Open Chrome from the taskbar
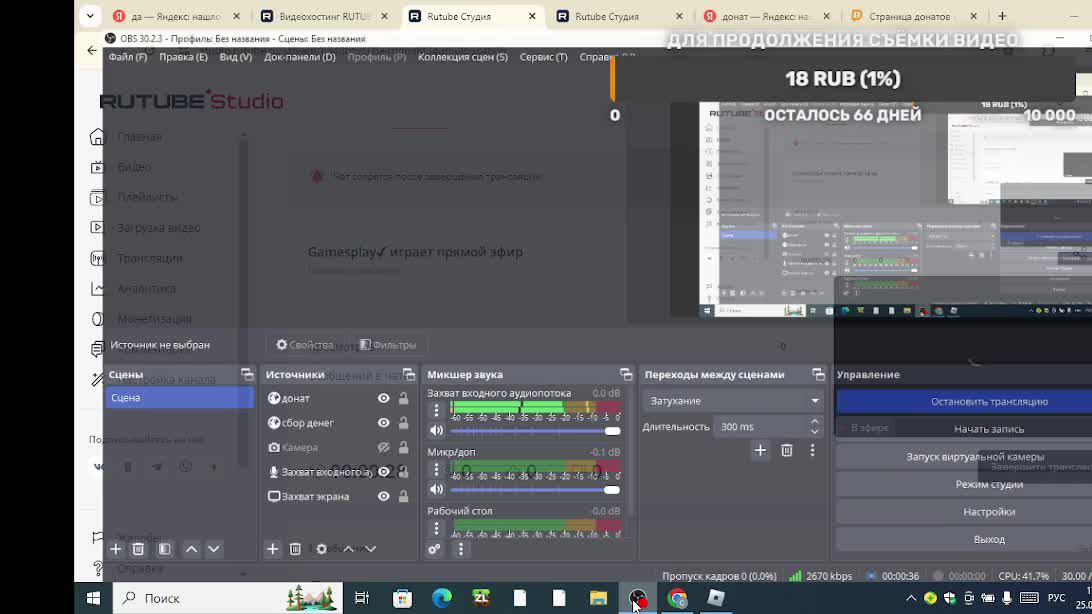 (677, 598)
